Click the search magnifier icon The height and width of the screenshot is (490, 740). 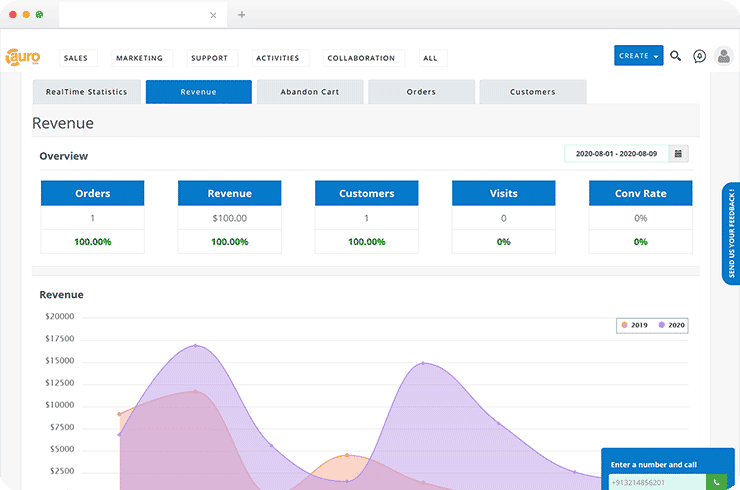click(x=676, y=56)
